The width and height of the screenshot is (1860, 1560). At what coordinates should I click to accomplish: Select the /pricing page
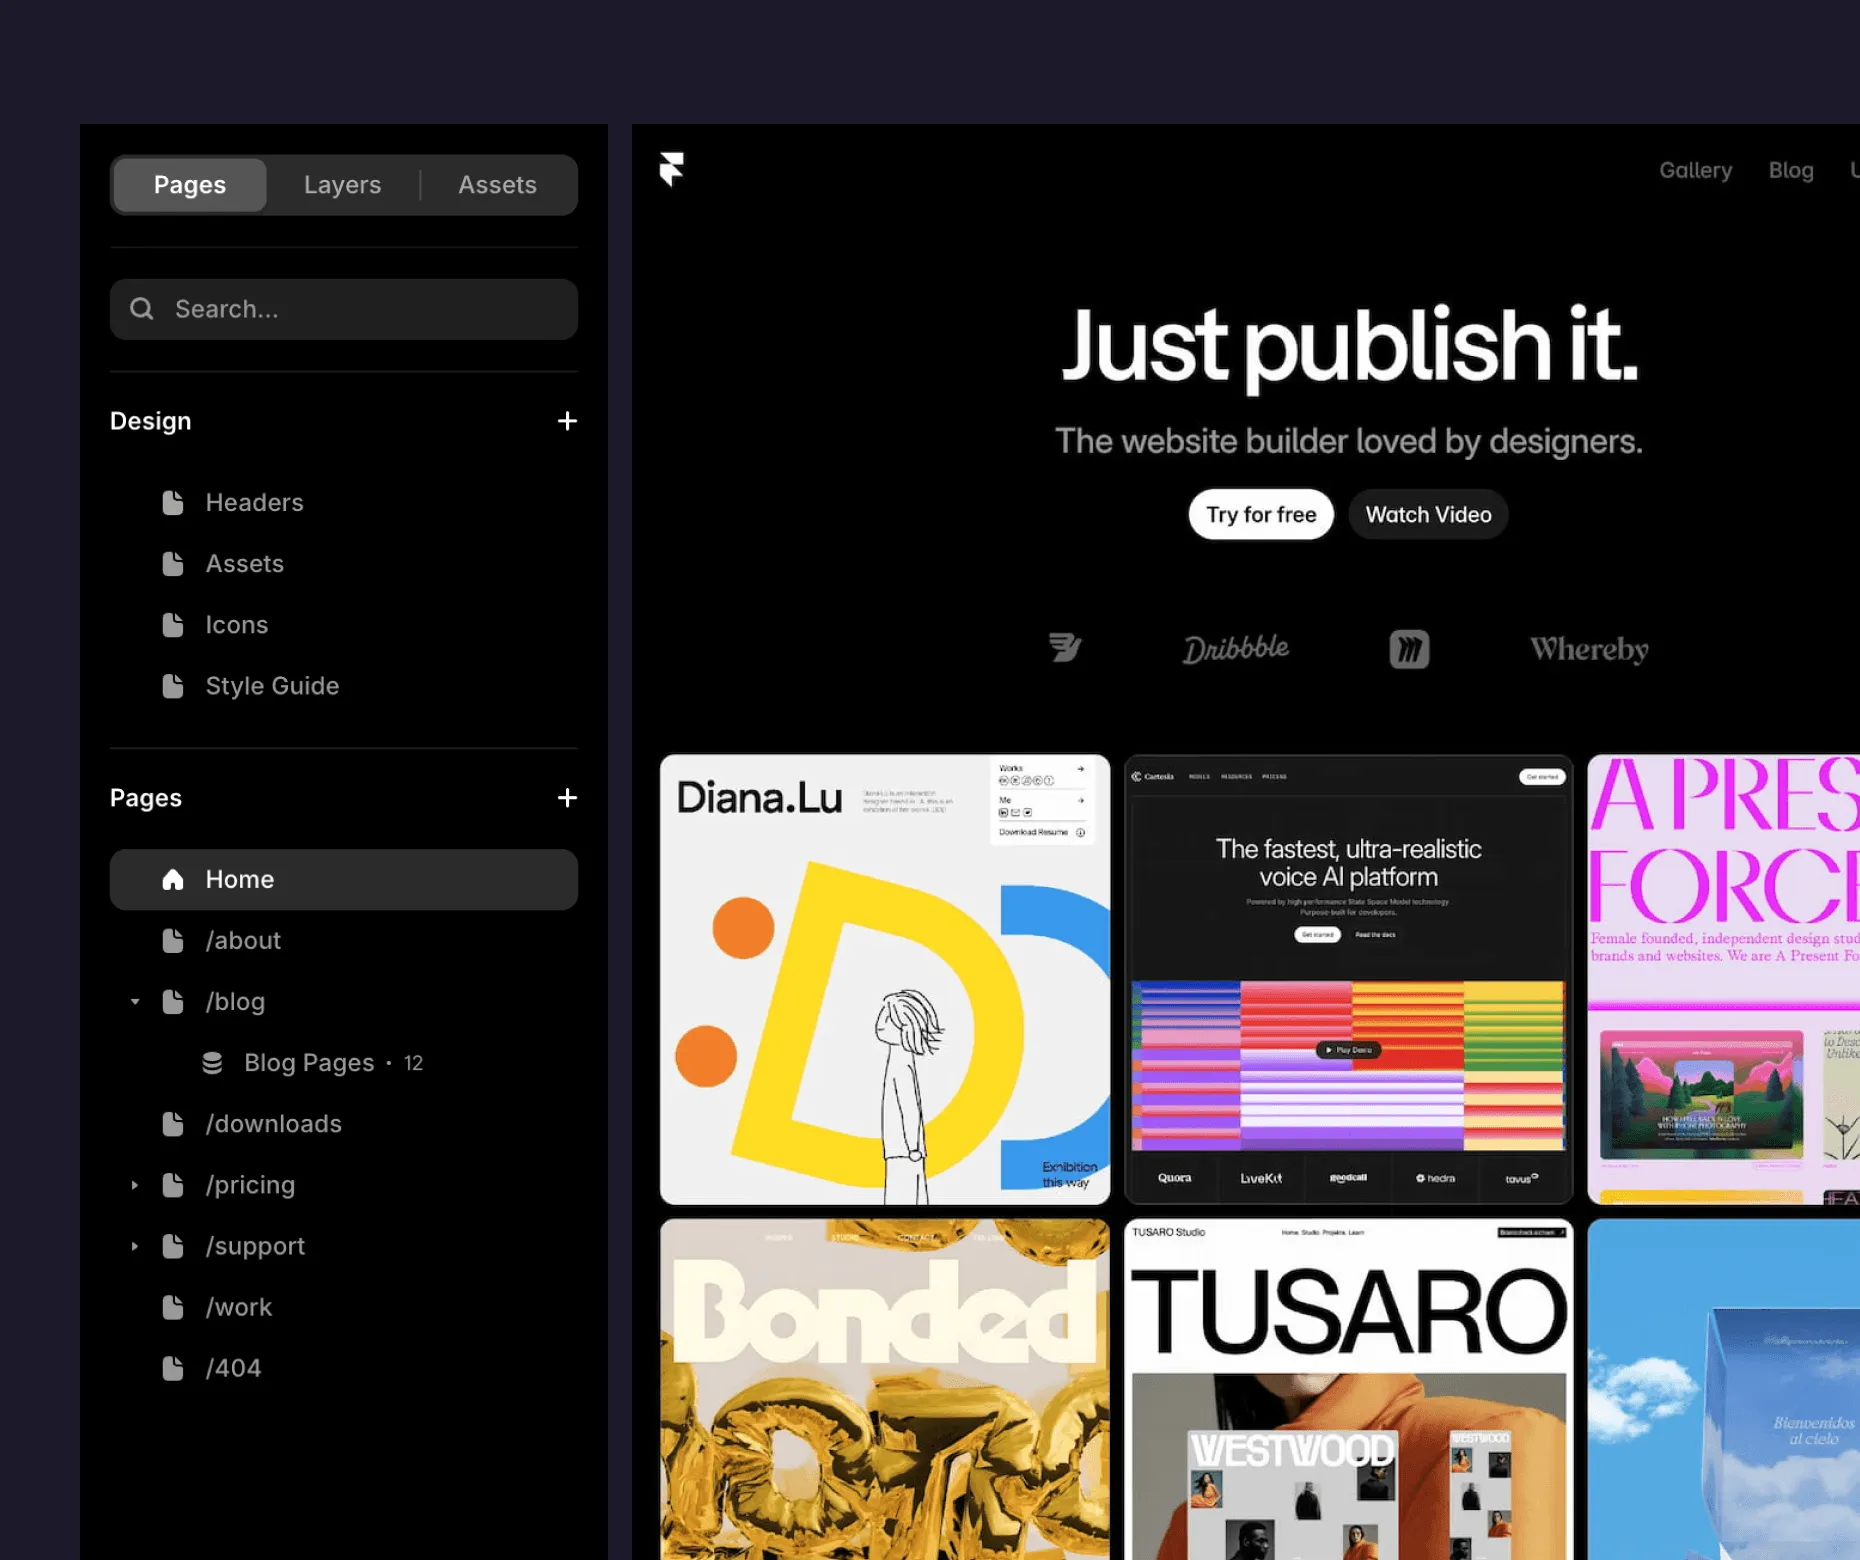point(344,1185)
